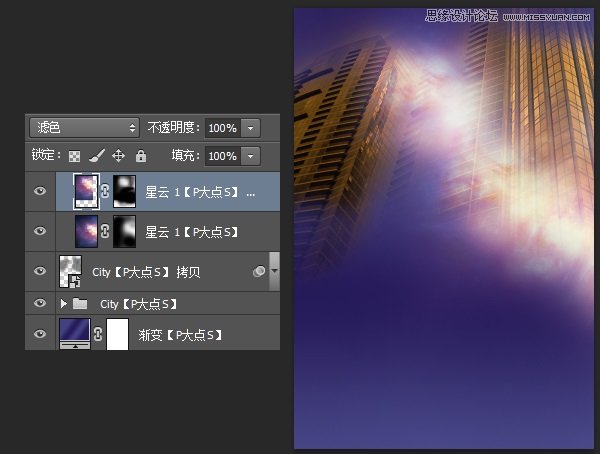The height and width of the screenshot is (454, 600).
Task: Select layer name 星云 1【P大点S】… top row
Action: (x=200, y=192)
